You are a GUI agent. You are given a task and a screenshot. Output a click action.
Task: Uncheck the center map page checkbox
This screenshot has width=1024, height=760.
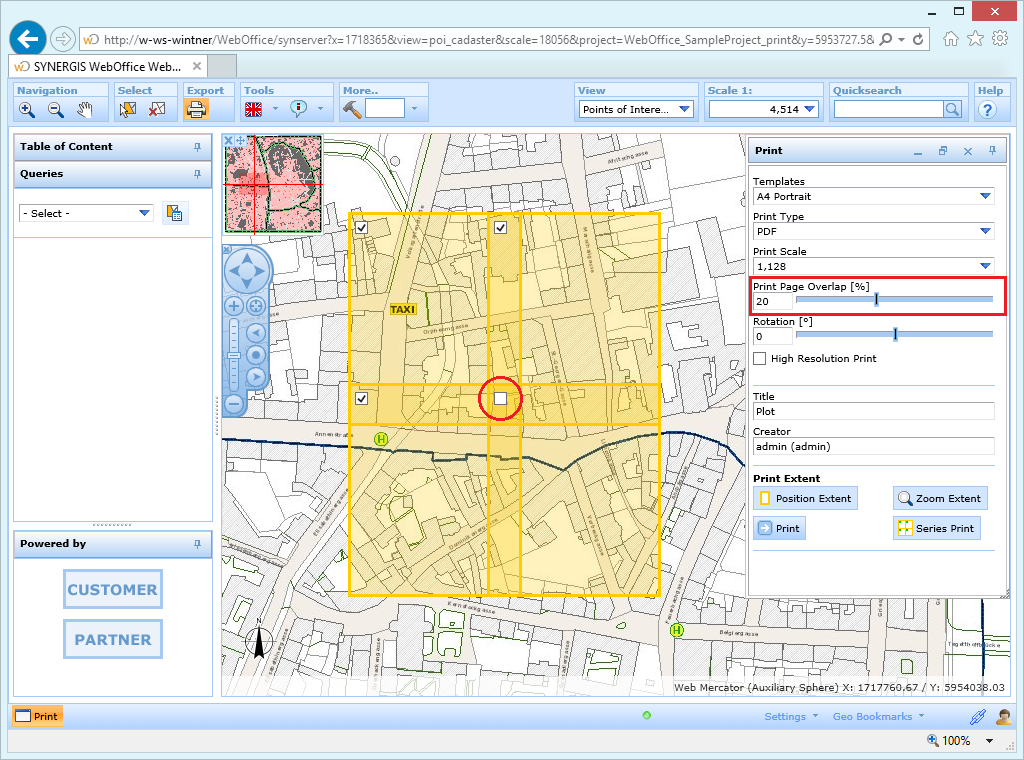tap(500, 398)
